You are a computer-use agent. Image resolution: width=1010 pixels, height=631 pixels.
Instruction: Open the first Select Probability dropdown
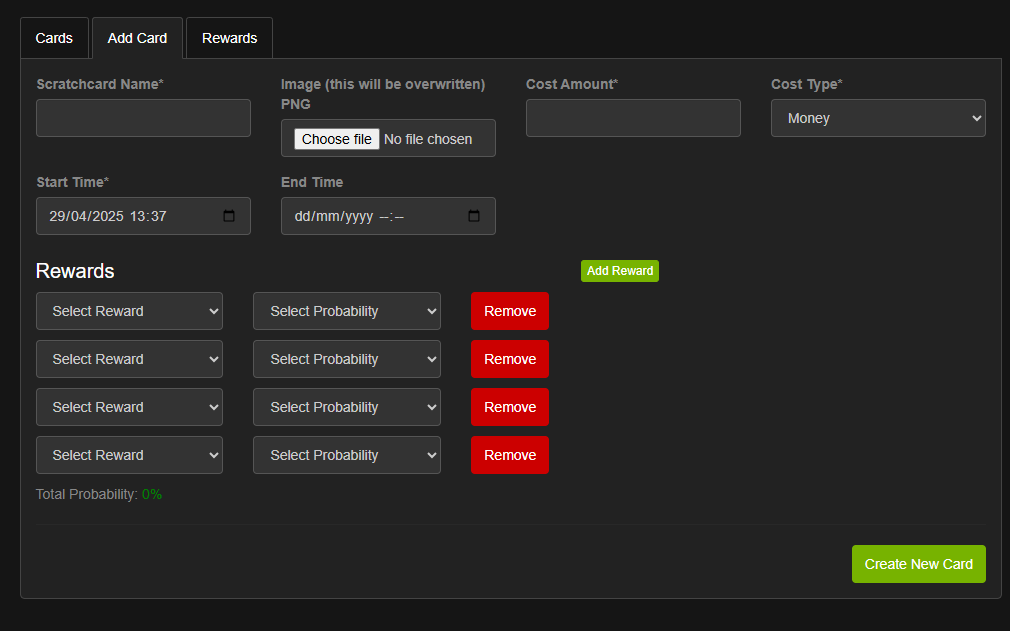[346, 311]
